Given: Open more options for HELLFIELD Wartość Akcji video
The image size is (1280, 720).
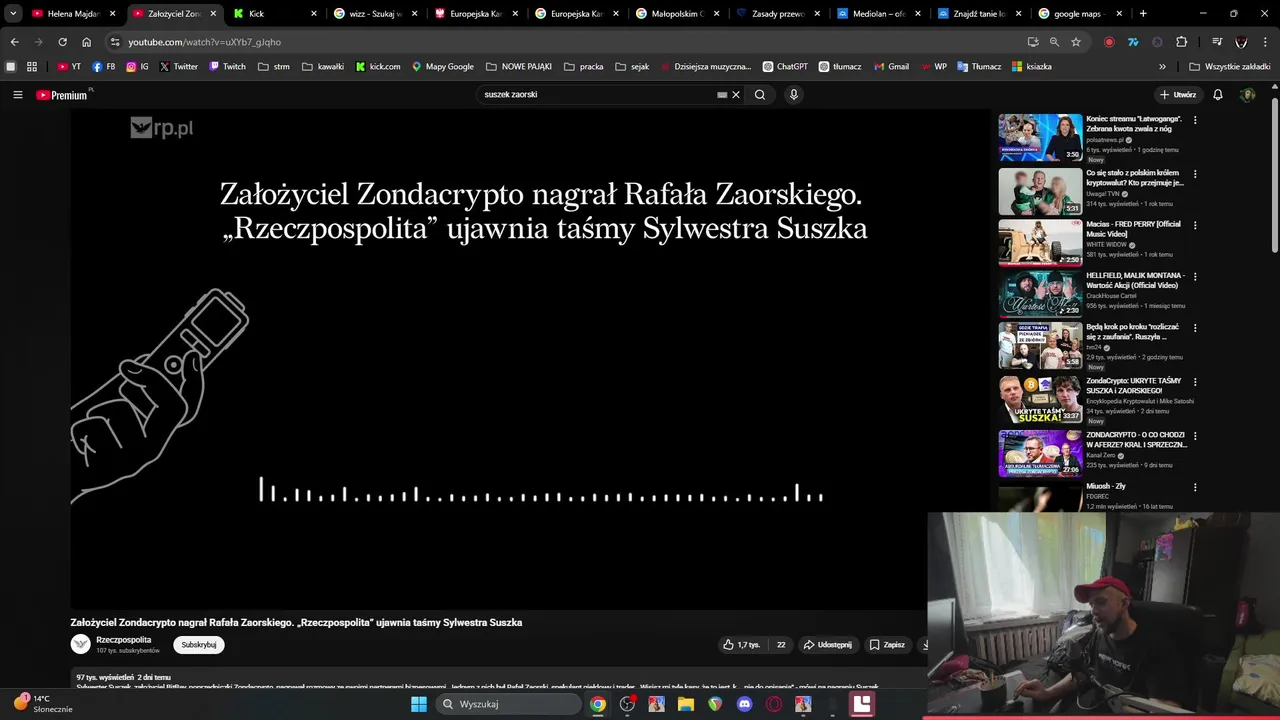Looking at the screenshot, I should pyautogui.click(x=1195, y=277).
